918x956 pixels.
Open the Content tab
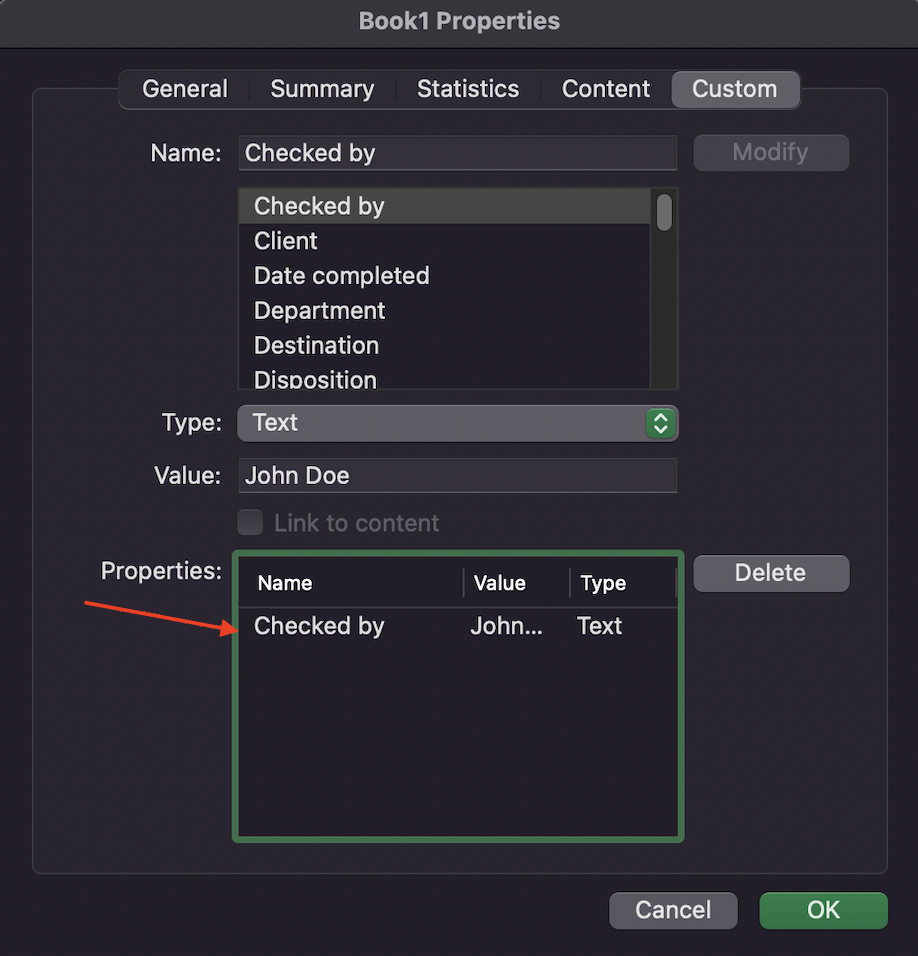[605, 89]
